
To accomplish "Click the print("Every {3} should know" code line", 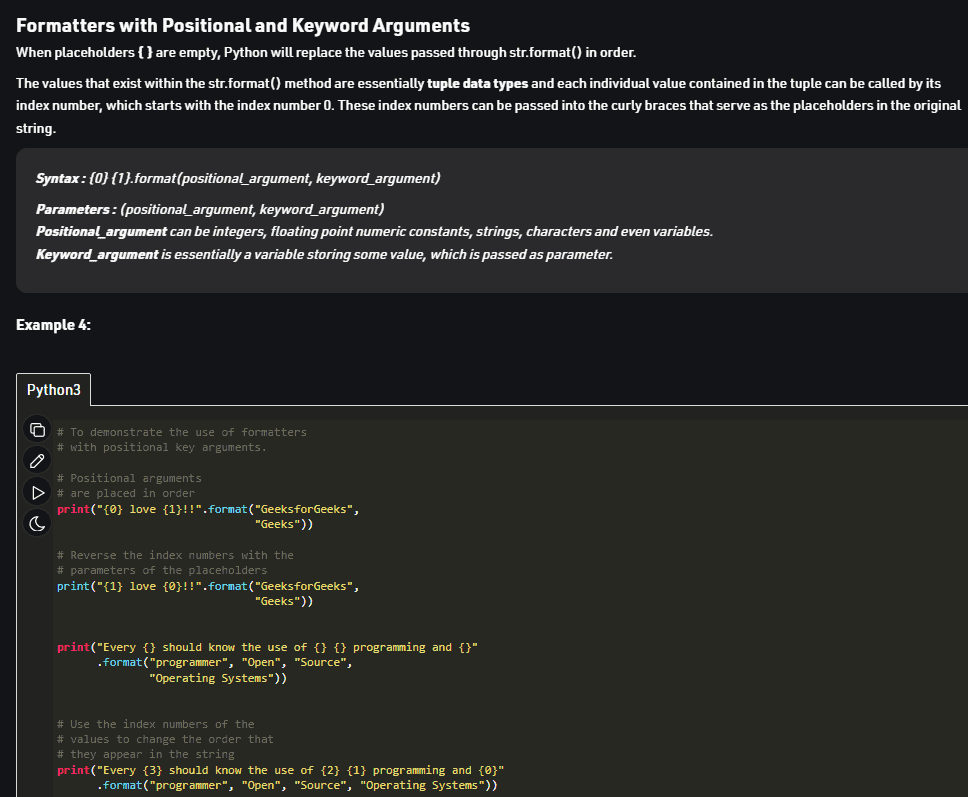I will [280, 770].
